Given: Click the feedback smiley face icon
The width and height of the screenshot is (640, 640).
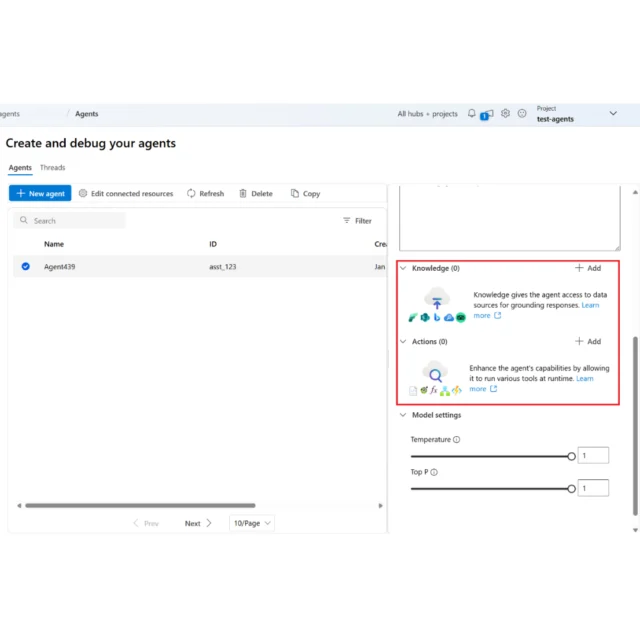Looking at the screenshot, I should 522,114.
